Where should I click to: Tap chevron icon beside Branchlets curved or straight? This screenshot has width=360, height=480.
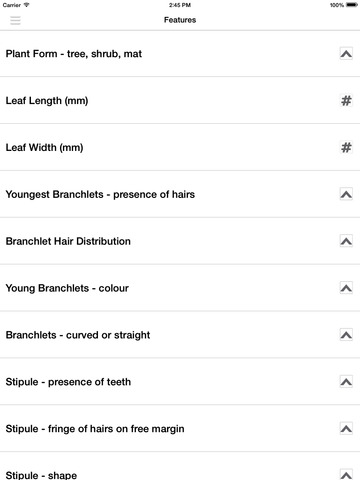point(346,335)
